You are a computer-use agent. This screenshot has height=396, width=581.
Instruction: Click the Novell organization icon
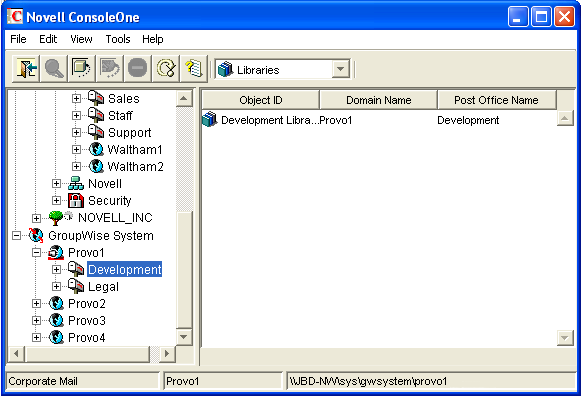76,183
